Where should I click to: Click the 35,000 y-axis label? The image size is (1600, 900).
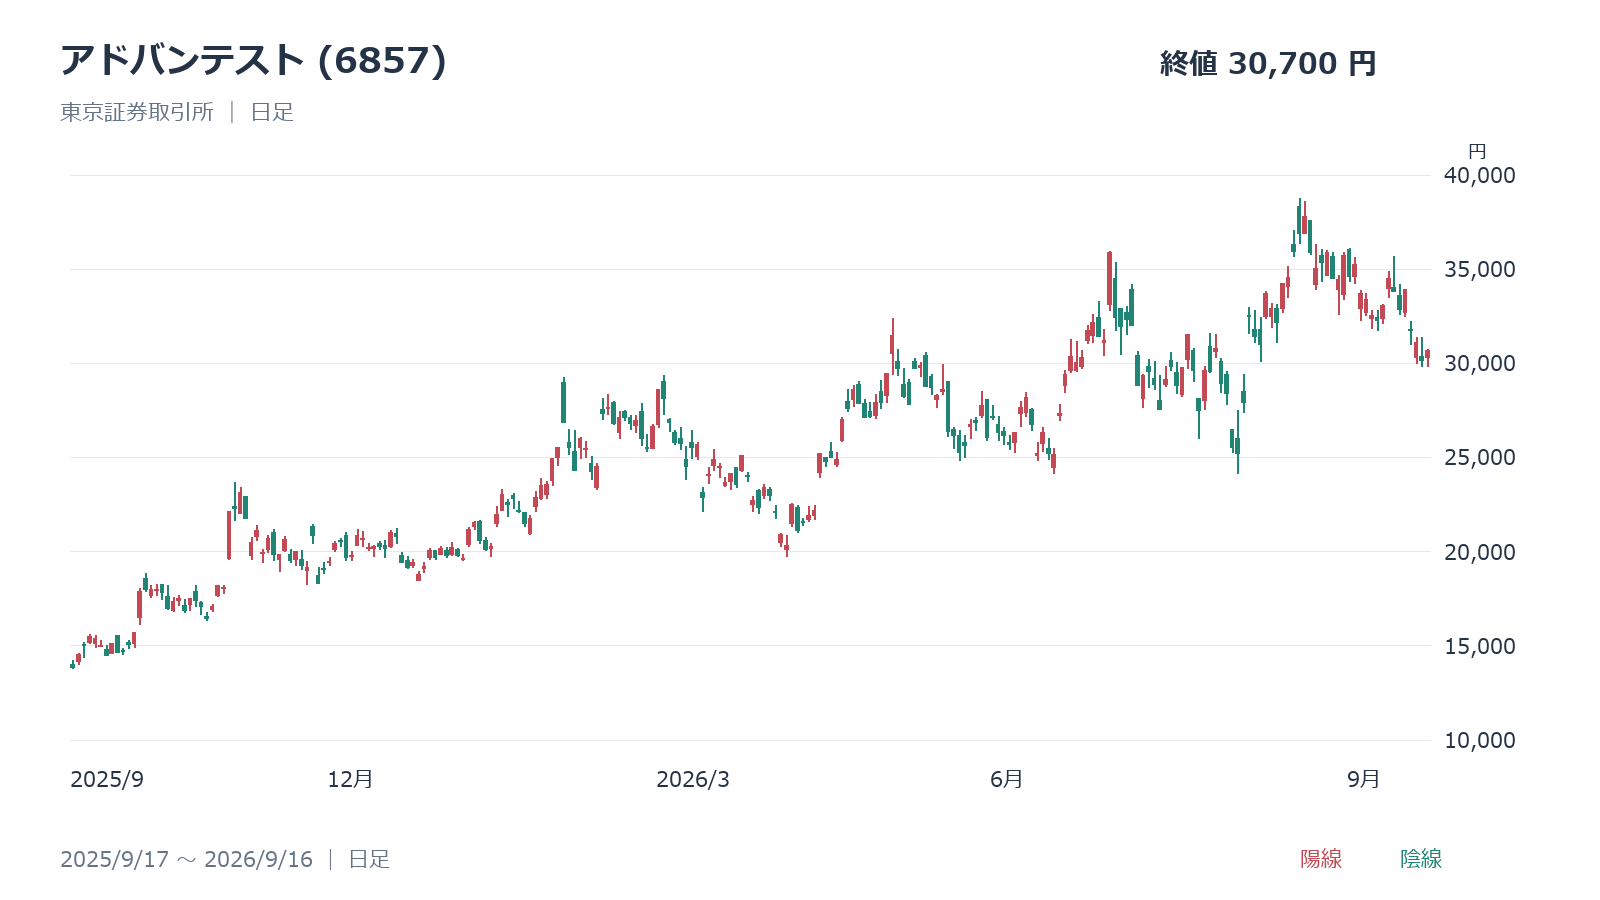click(1479, 269)
